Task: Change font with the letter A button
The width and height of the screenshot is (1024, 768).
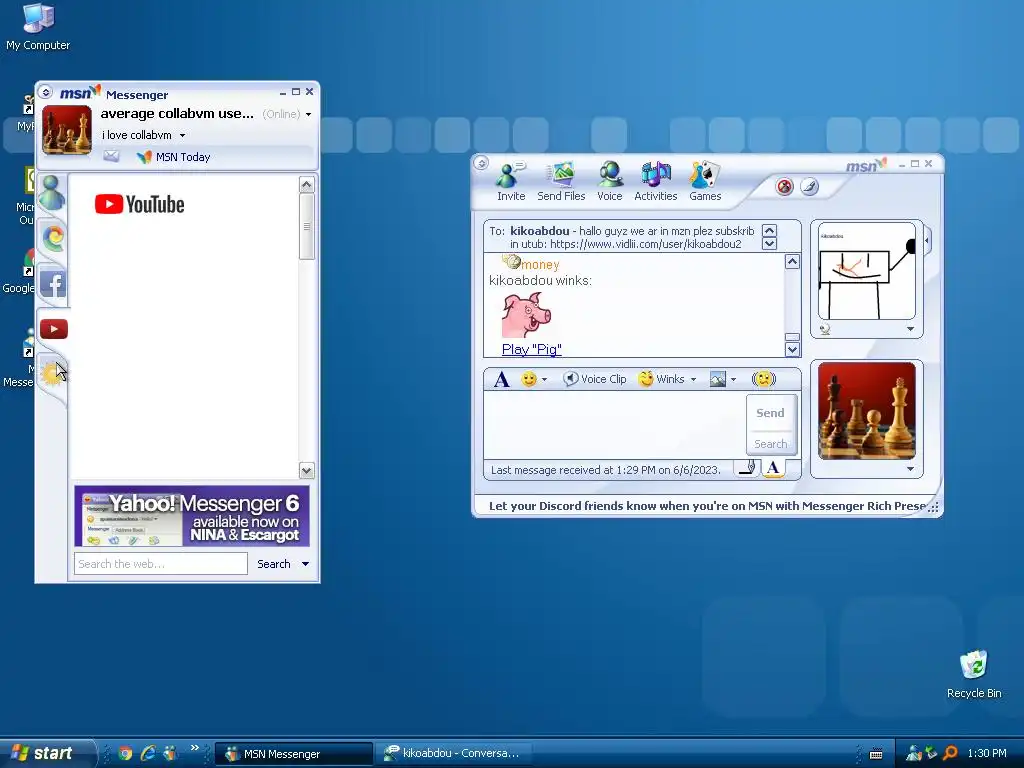Action: point(502,379)
